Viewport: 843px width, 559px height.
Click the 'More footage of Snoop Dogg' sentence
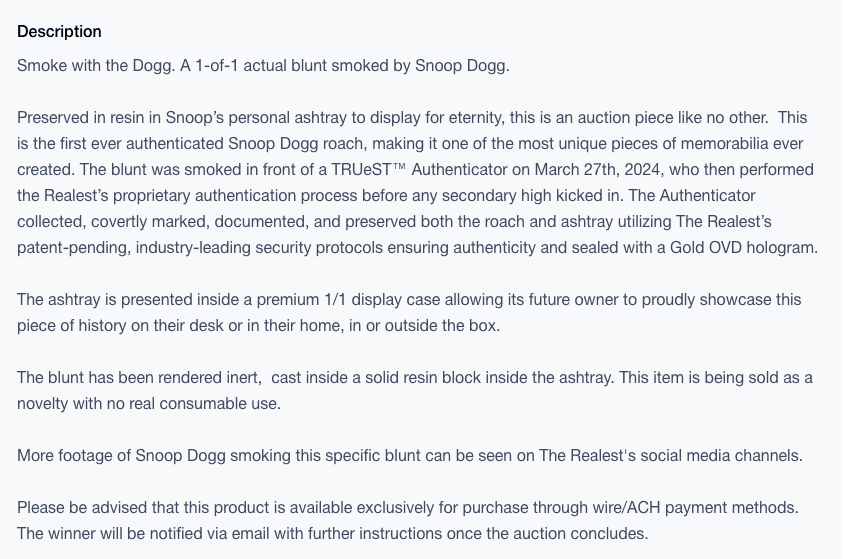pyautogui.click(x=410, y=456)
